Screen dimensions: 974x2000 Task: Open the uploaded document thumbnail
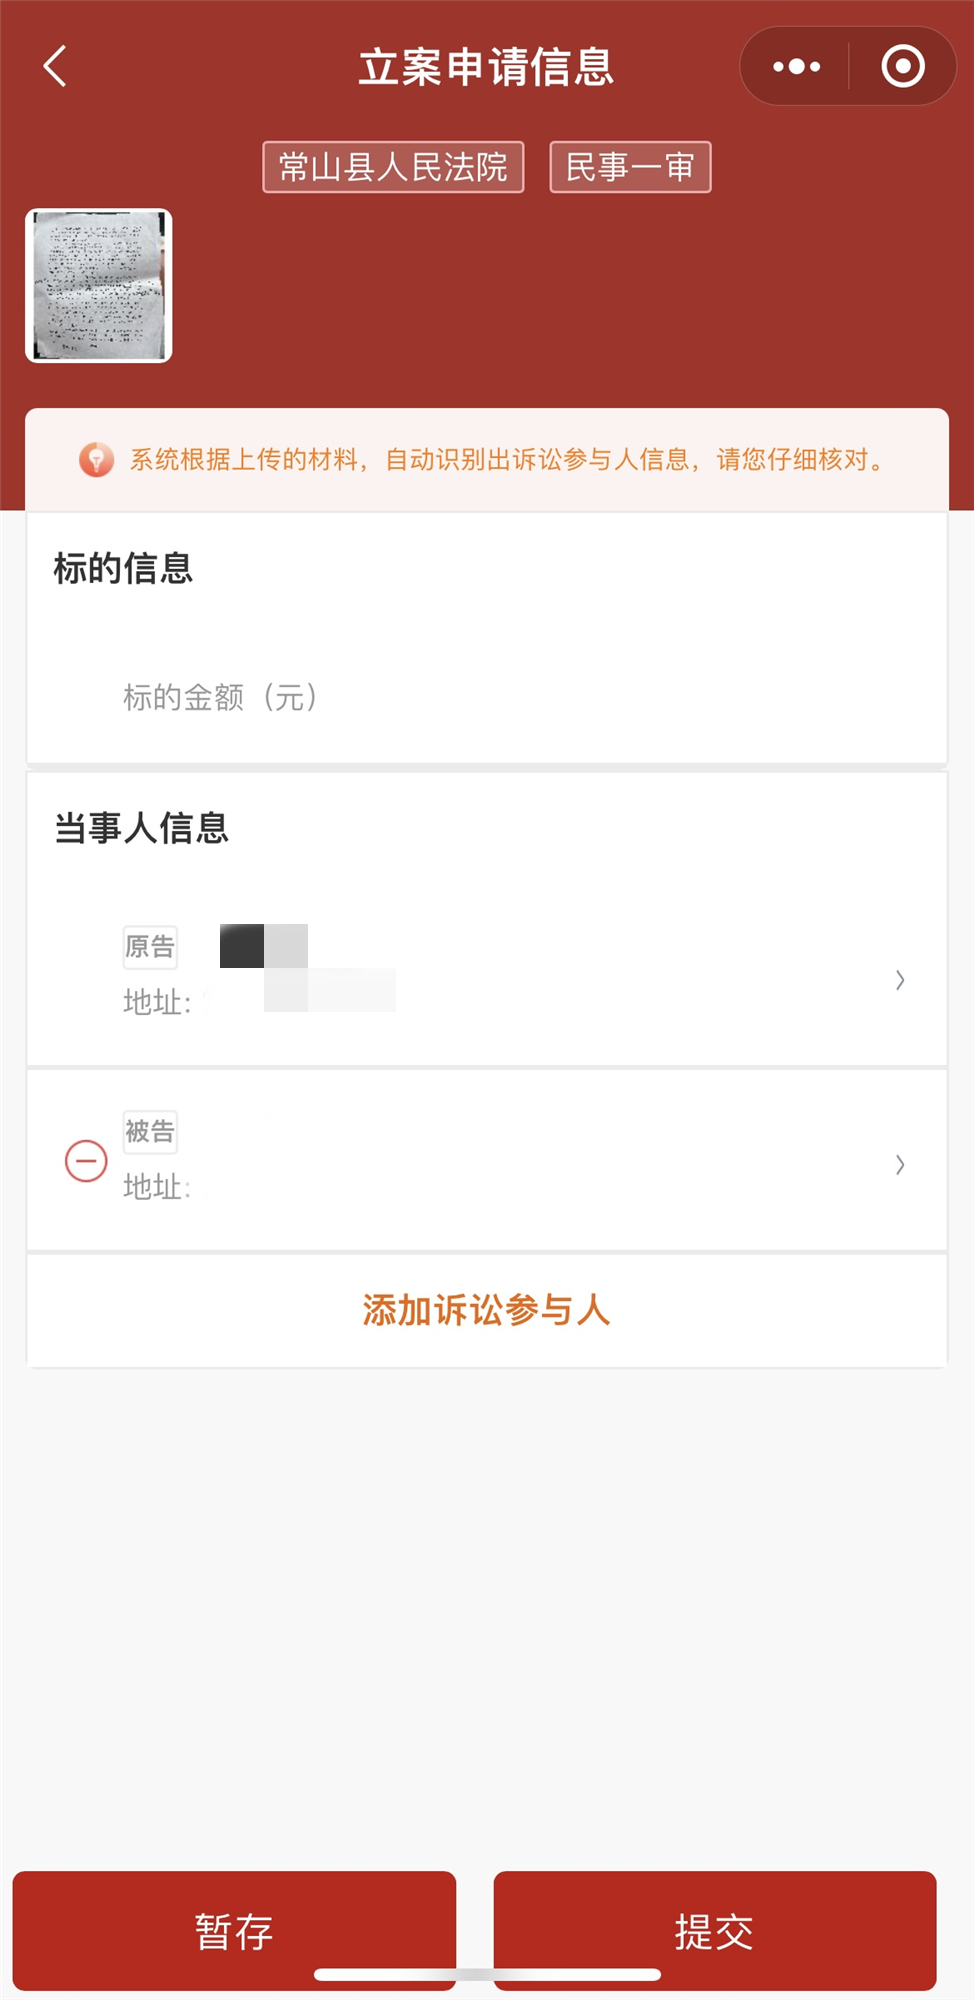tap(99, 286)
